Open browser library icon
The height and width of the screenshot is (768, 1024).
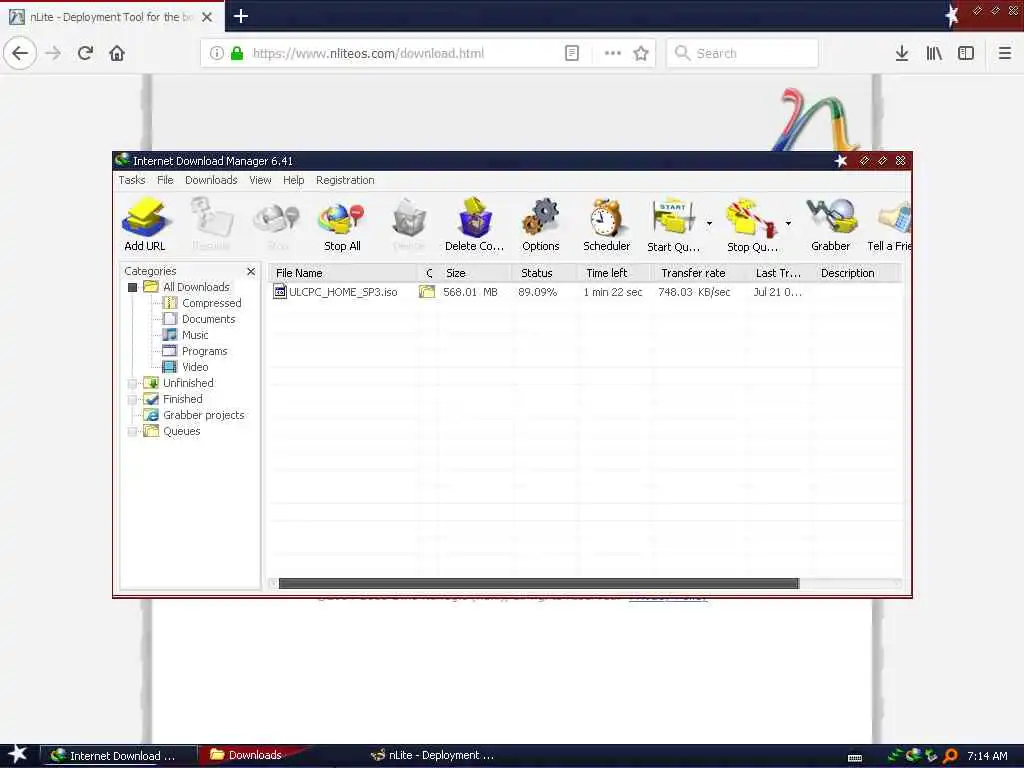(x=934, y=54)
